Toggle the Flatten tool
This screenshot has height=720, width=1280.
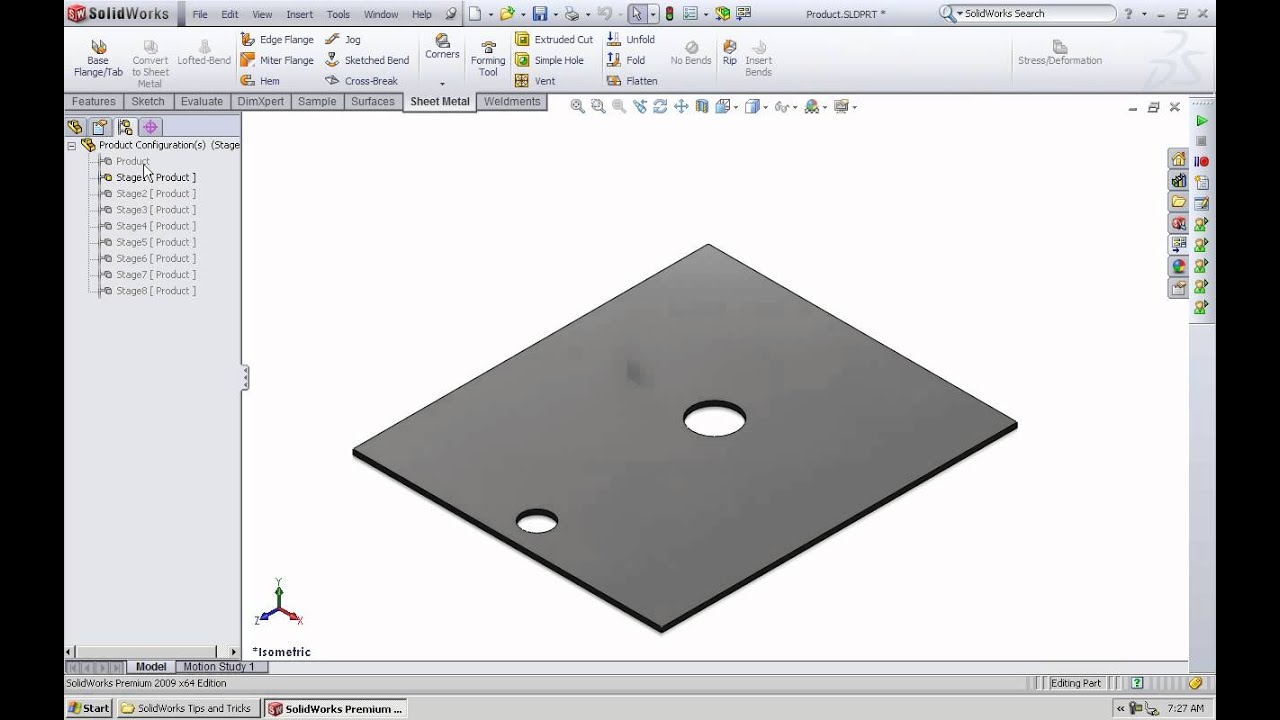(632, 81)
